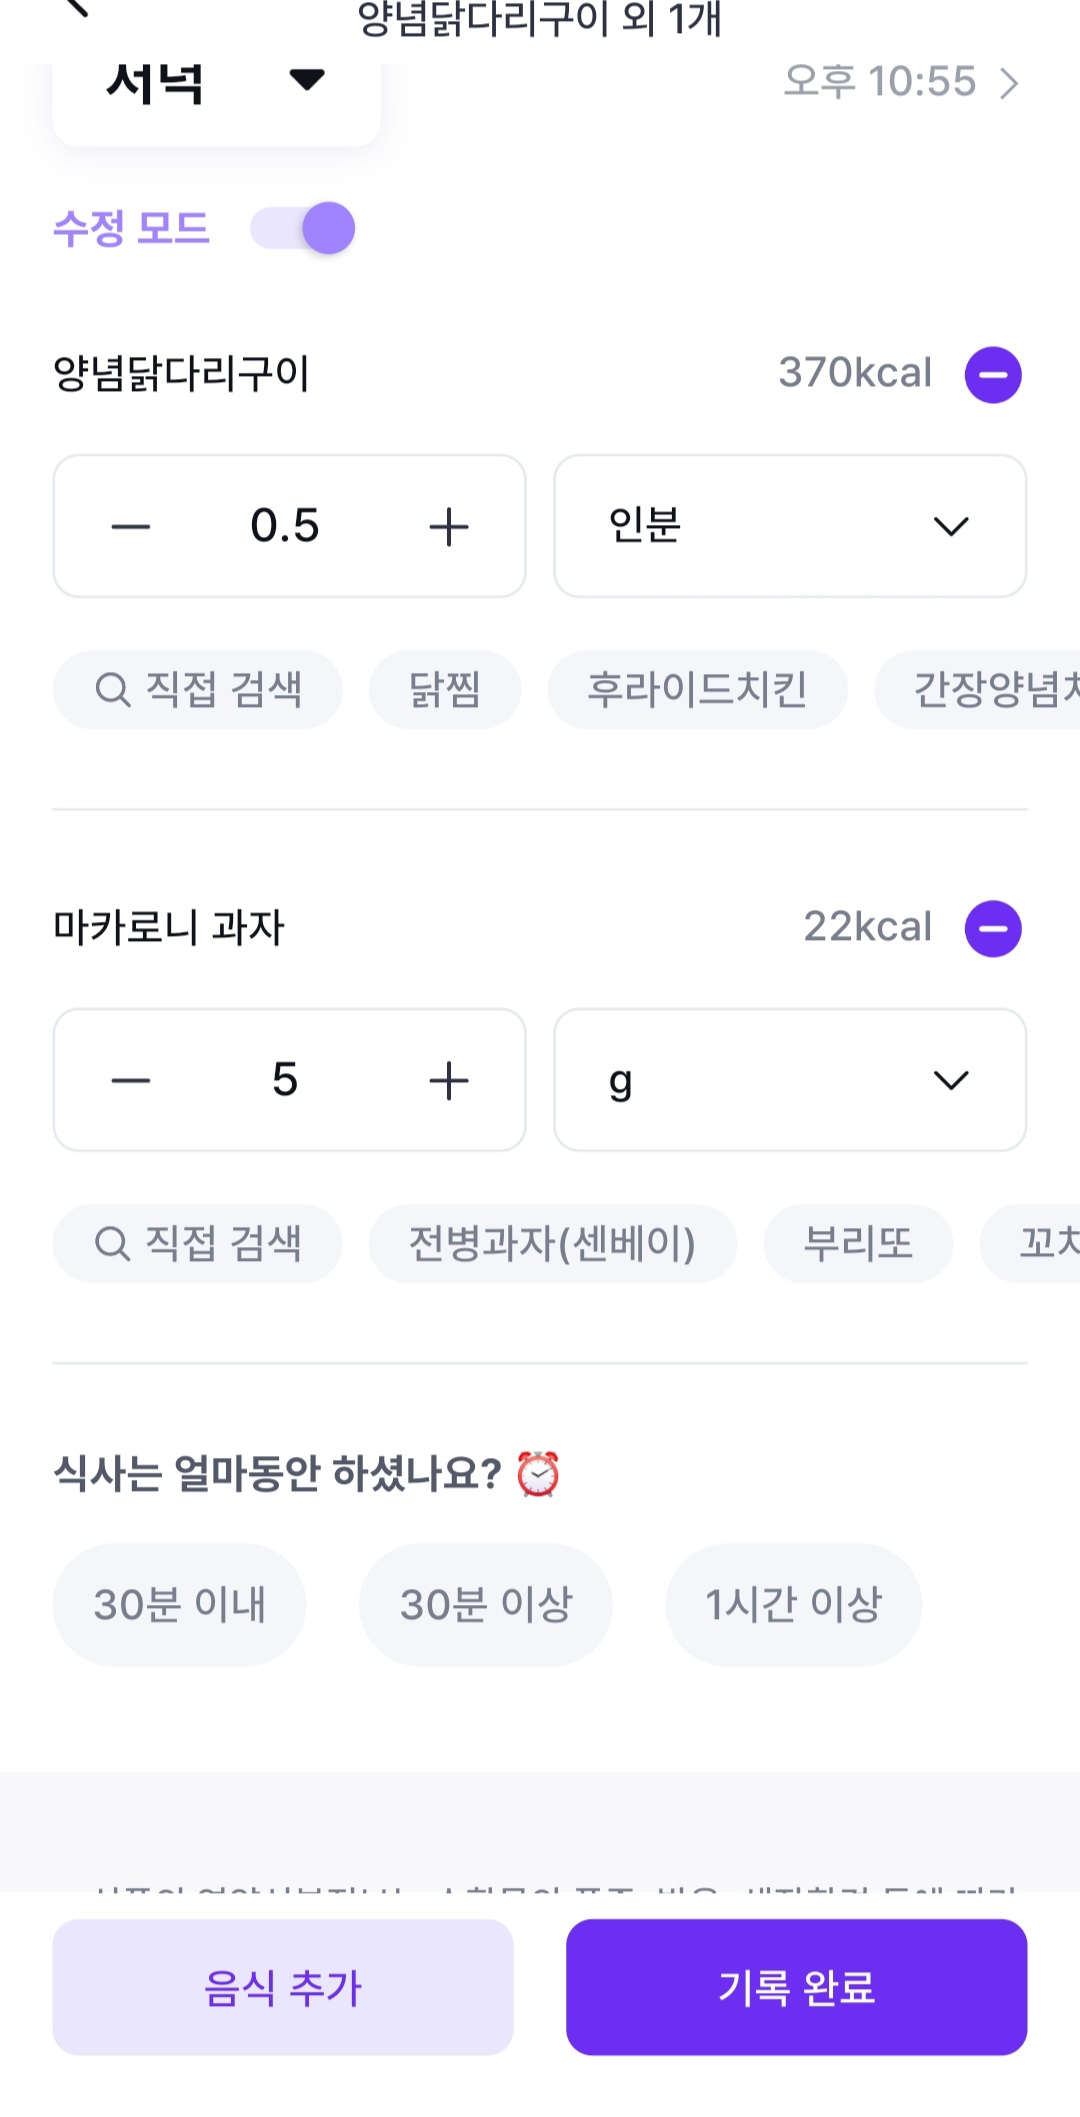Remove 양념닭다리구이 with purple minus icon
Screen dimensions: 1080x2117
tap(992, 375)
